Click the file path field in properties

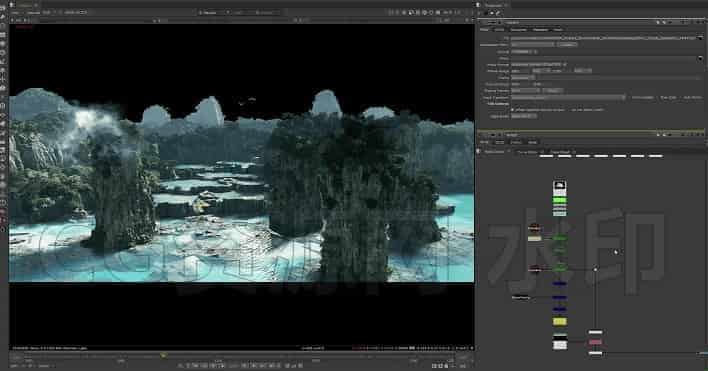pyautogui.click(x=603, y=38)
